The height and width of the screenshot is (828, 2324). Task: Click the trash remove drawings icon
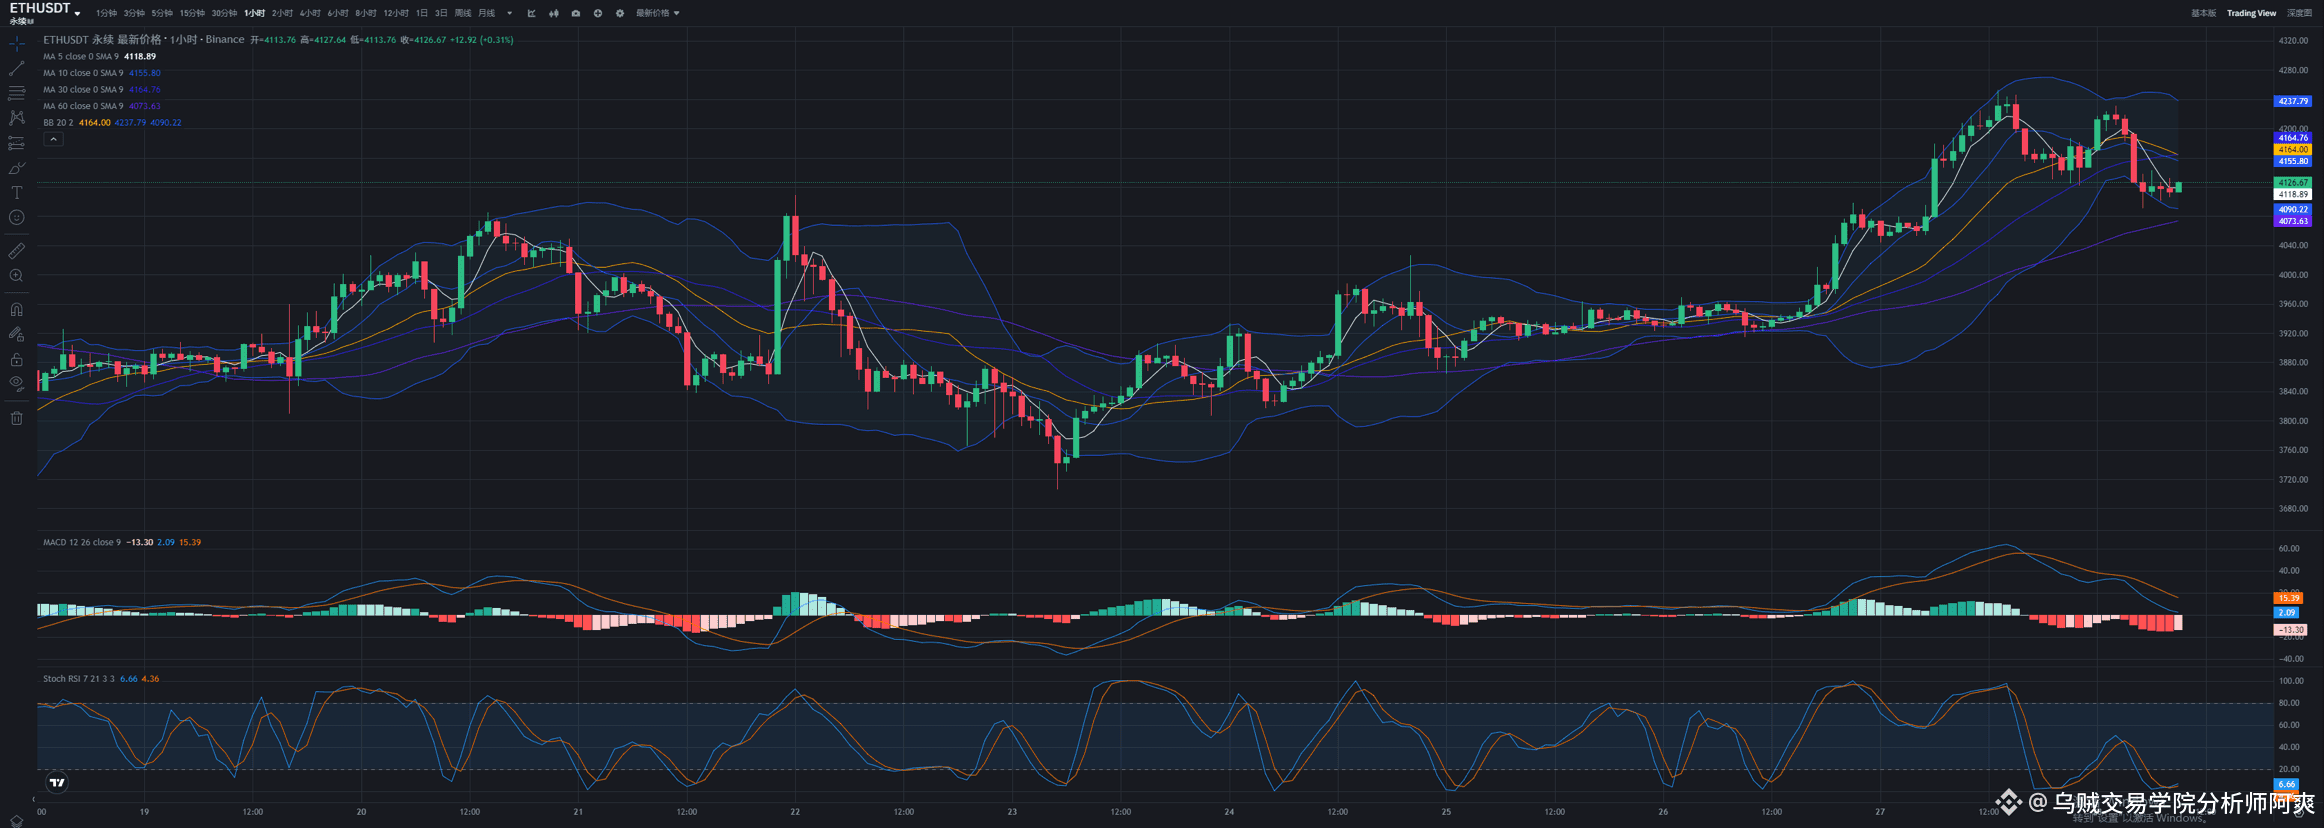pyautogui.click(x=17, y=418)
